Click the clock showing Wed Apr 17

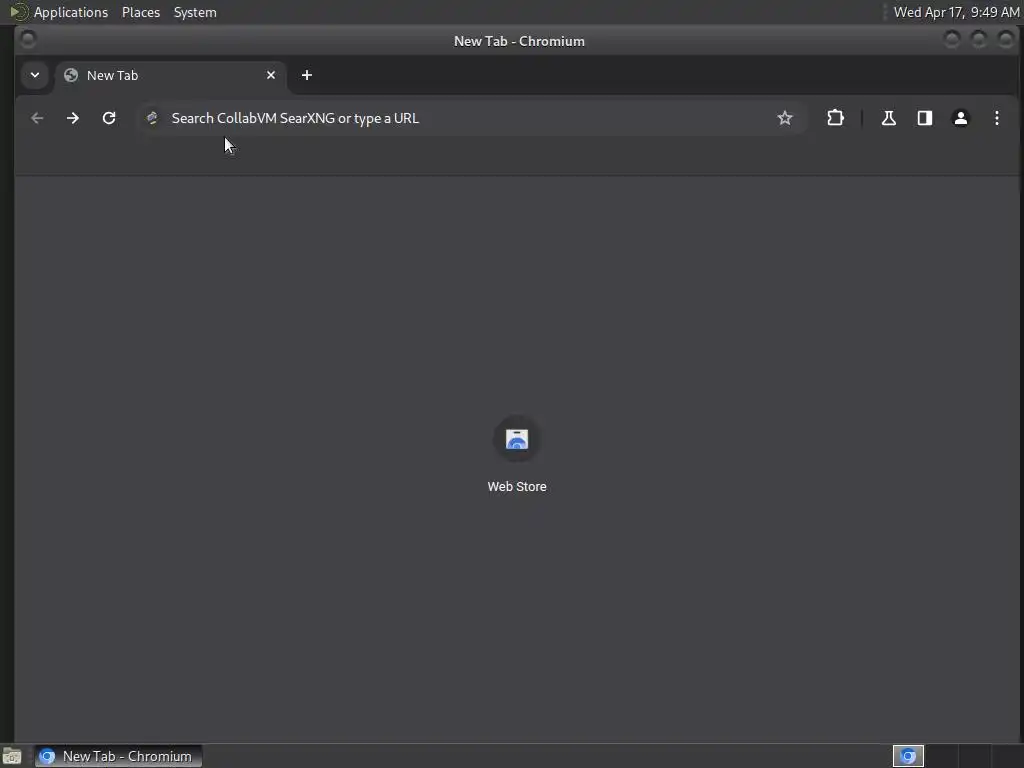(x=956, y=12)
